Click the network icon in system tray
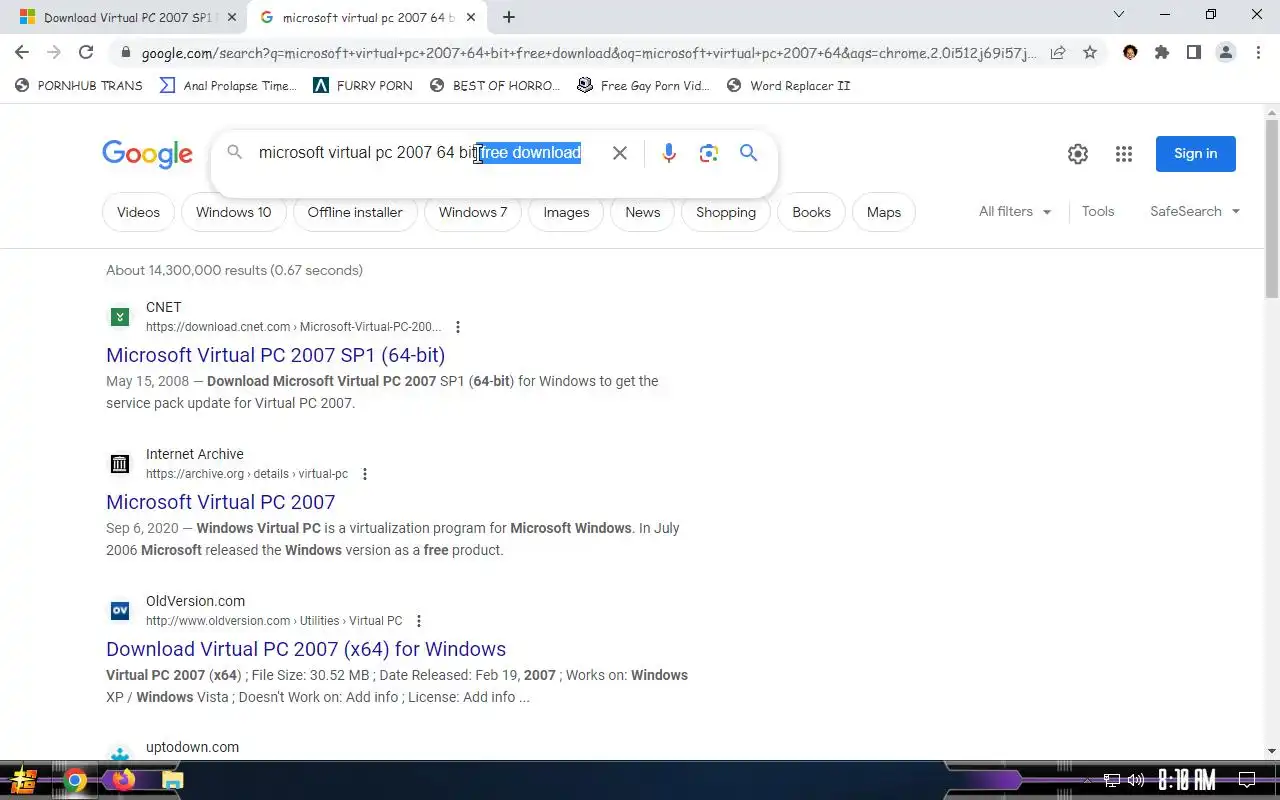The height and width of the screenshot is (800, 1280). pos(1112,780)
